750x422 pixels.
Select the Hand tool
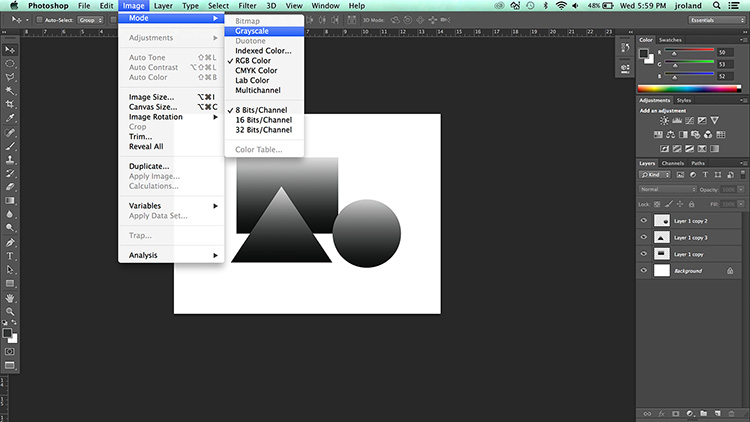point(10,298)
